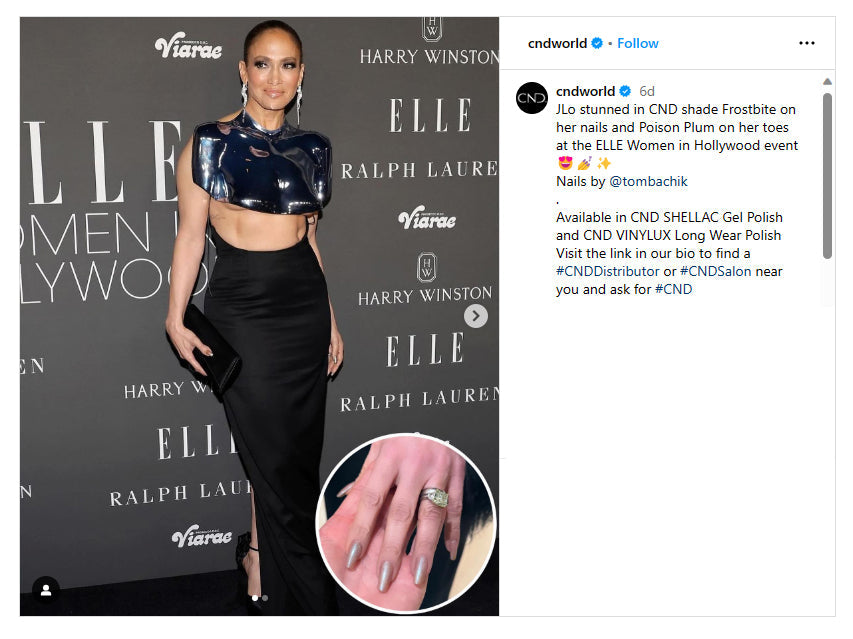Click the next image arrow on photo
The image size is (853, 639).
(x=475, y=316)
